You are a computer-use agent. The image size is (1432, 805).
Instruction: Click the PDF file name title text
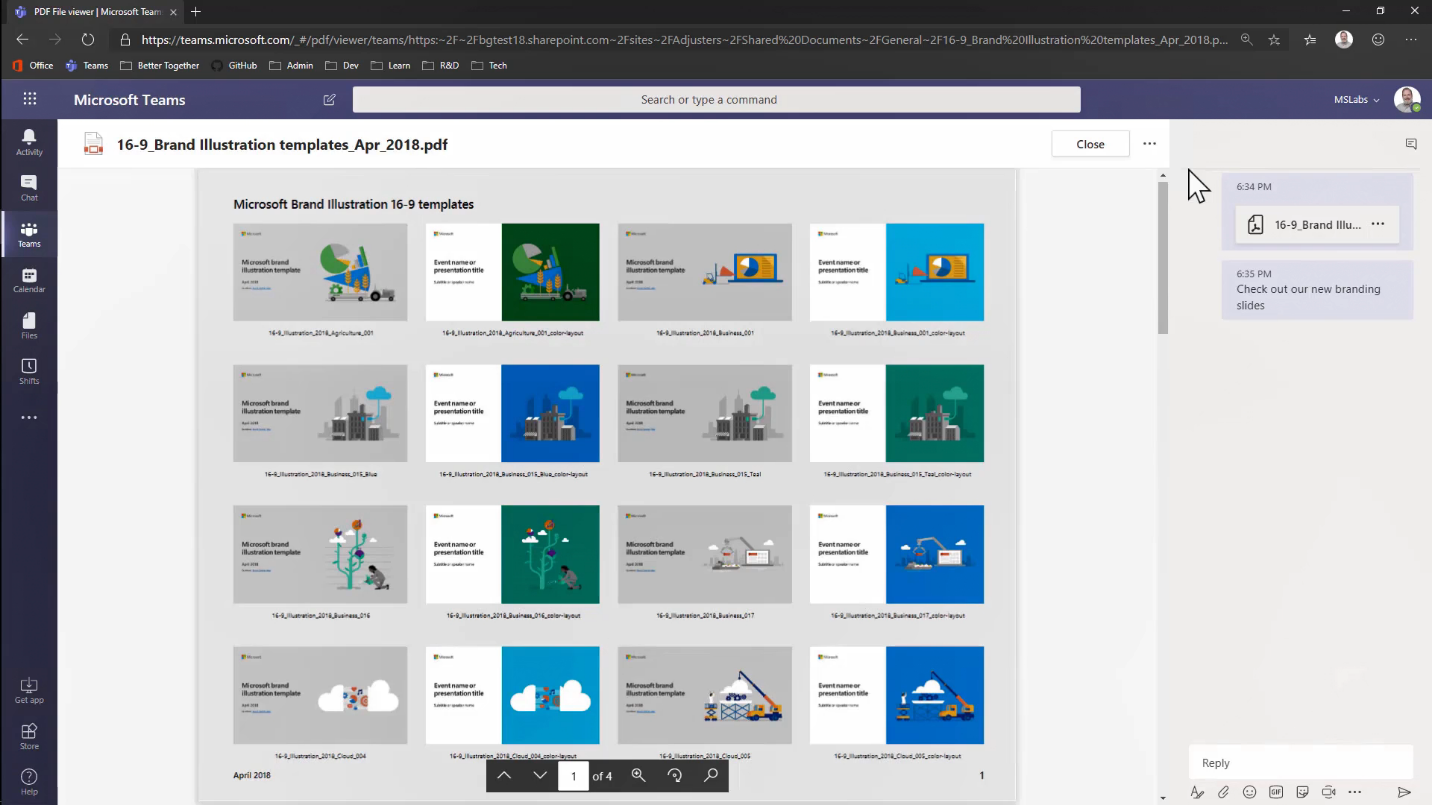(x=282, y=145)
